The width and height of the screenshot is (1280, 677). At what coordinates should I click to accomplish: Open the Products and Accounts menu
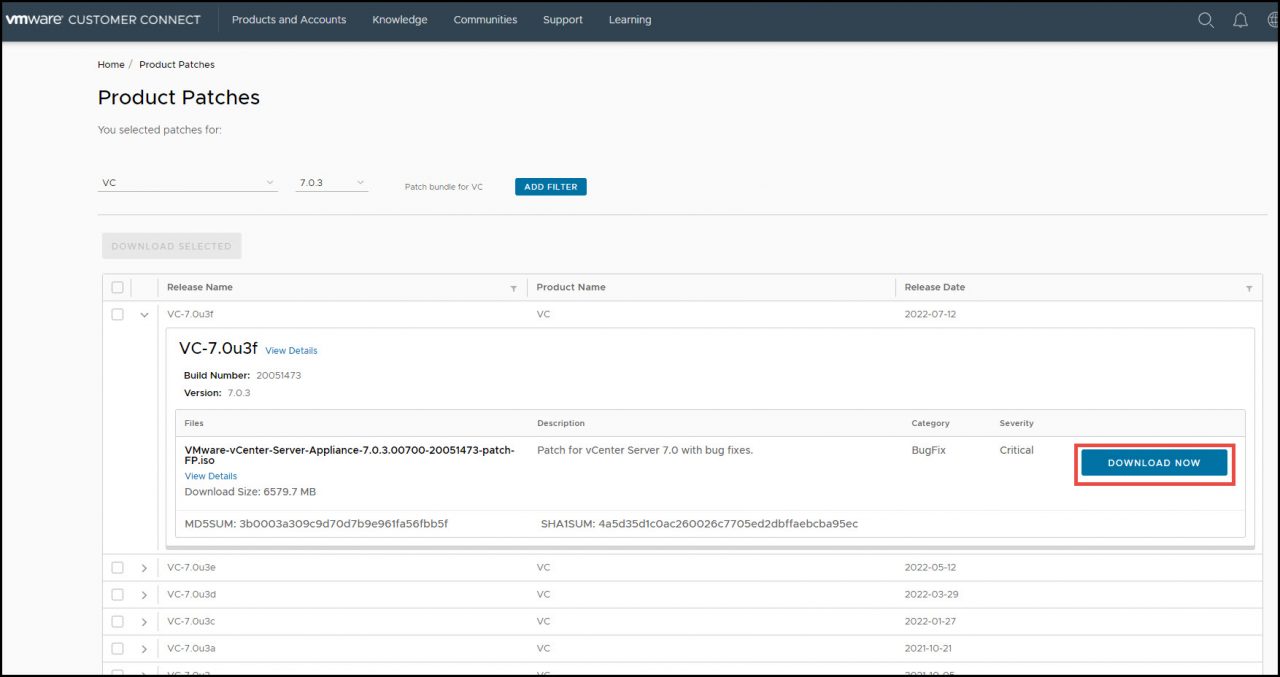[289, 19]
